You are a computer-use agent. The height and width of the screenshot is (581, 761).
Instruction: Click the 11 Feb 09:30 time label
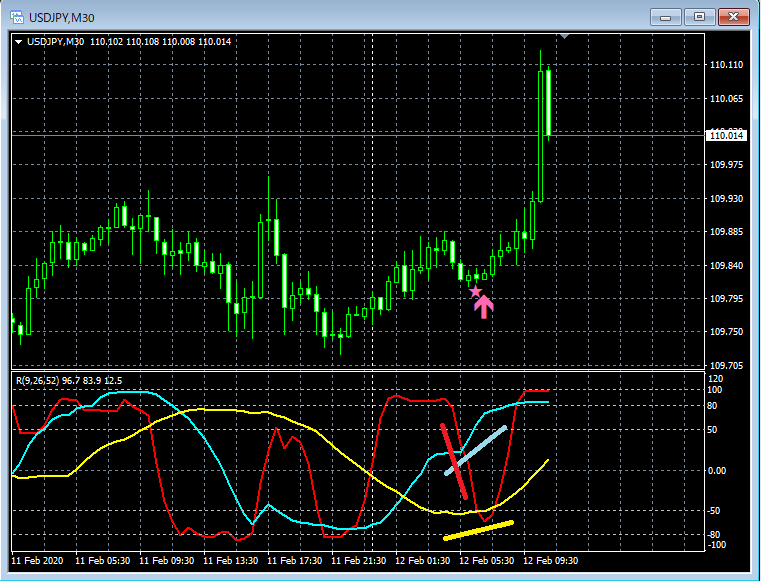coord(166,561)
